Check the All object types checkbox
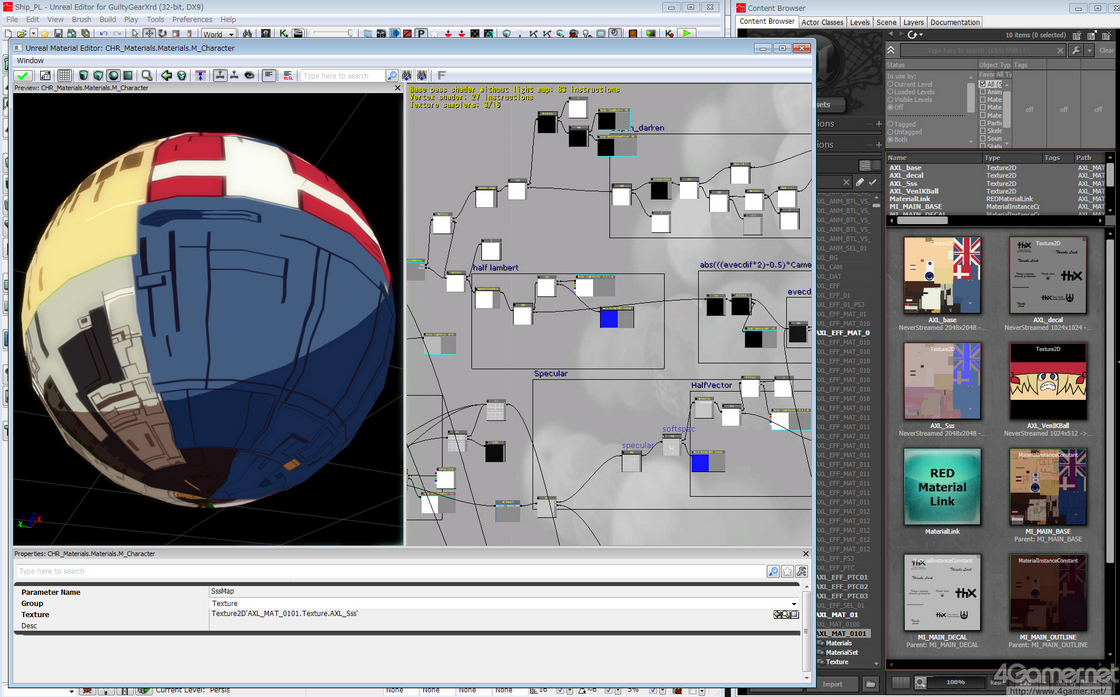Screen dimensions: 1120x697 tap(983, 85)
